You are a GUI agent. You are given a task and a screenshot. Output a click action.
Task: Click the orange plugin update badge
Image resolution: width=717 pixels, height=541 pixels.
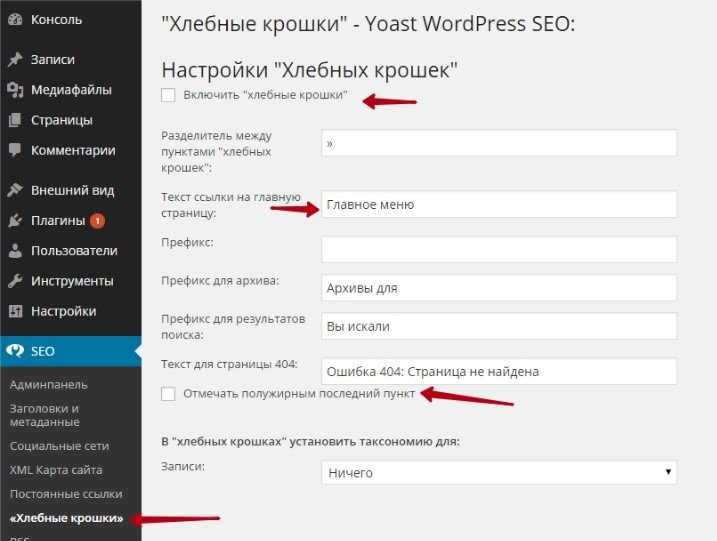pos(97,221)
